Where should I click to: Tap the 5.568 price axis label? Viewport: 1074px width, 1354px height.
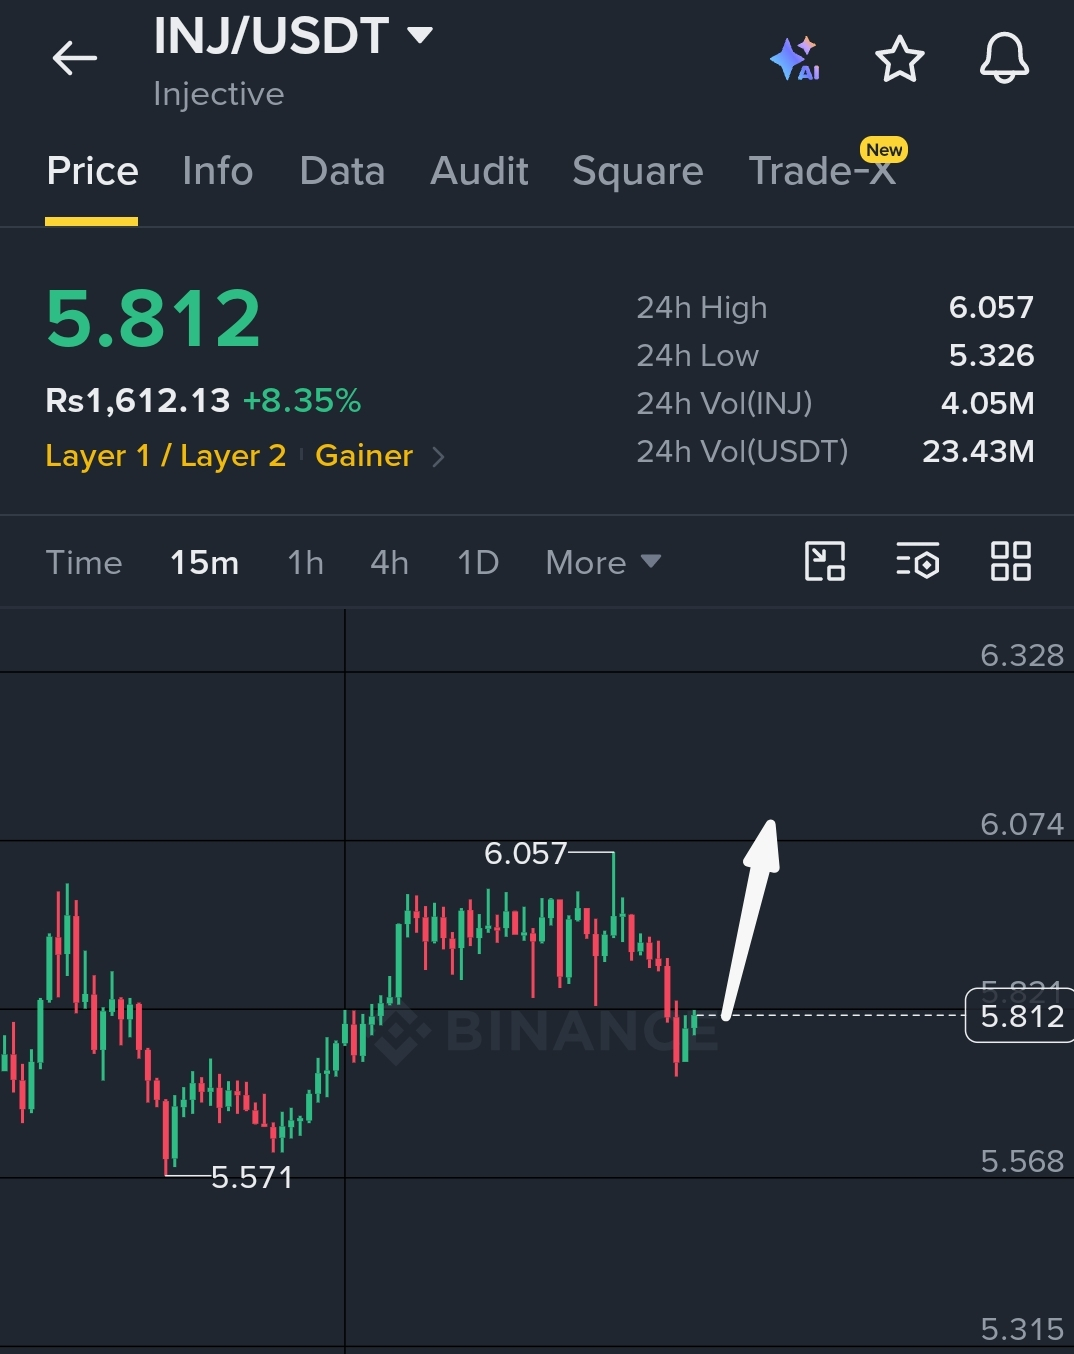(1022, 1161)
